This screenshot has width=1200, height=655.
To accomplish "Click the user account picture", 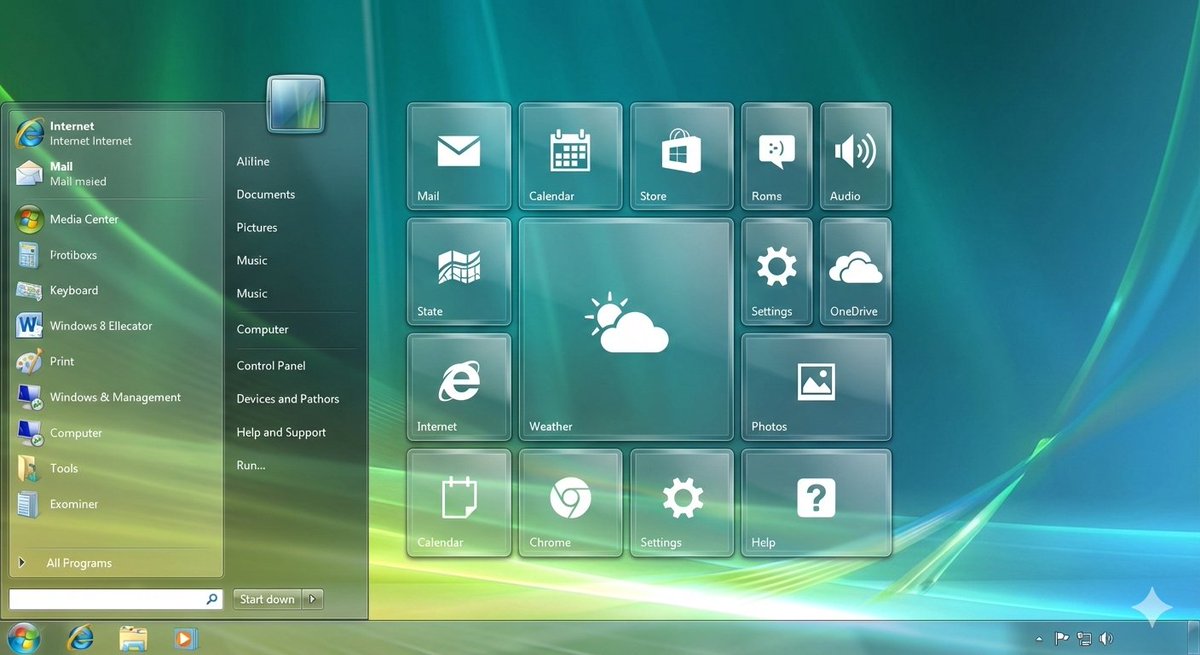I will coord(295,104).
